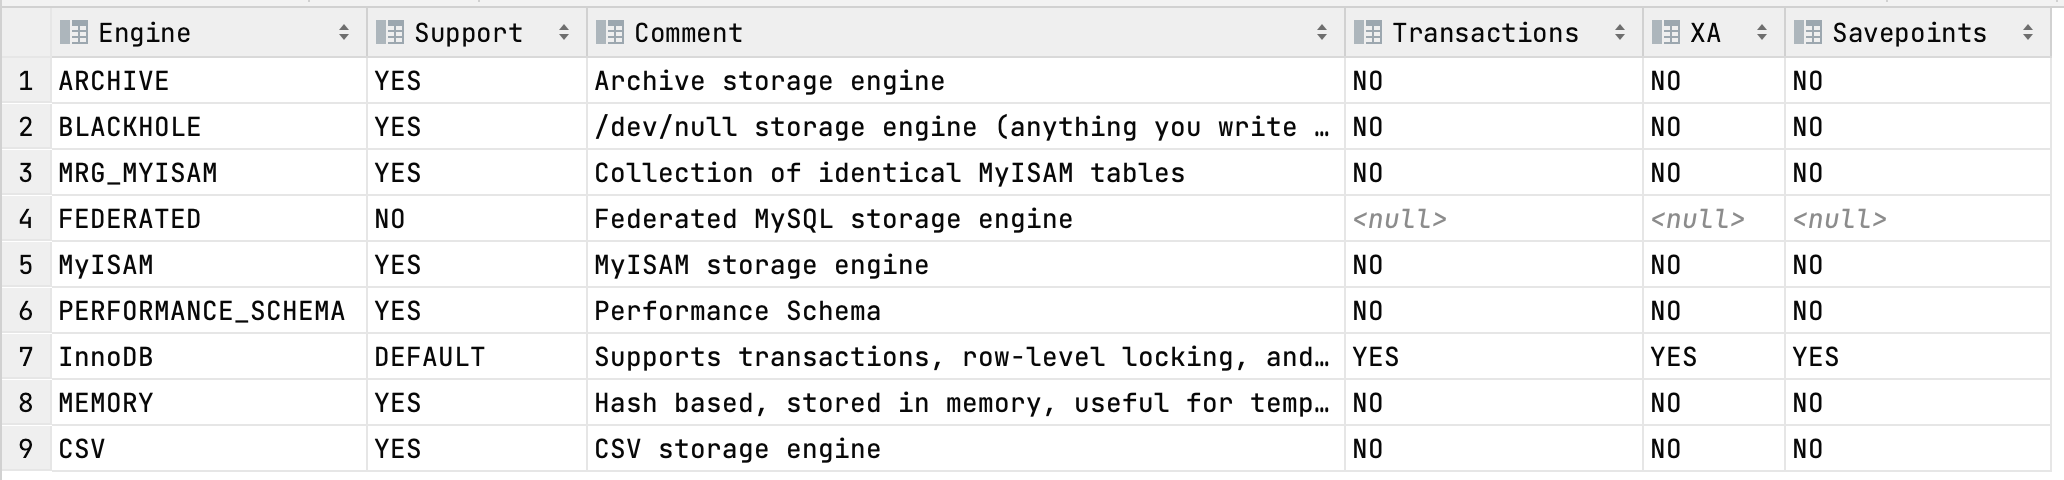Image resolution: width=2064 pixels, height=480 pixels.
Task: Click the PERFORMANCE_SCHEMA cell
Action: [209, 311]
